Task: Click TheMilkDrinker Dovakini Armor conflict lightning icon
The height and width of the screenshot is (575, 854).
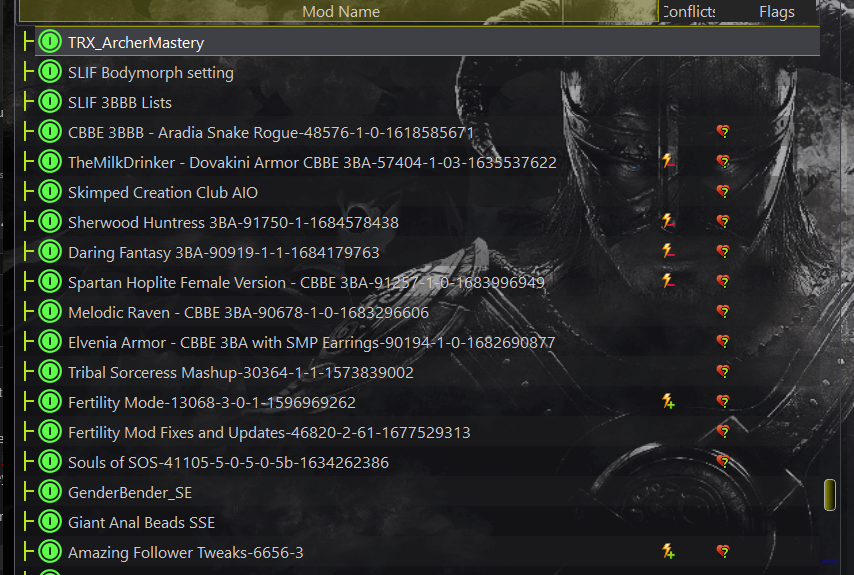Action: click(668, 161)
